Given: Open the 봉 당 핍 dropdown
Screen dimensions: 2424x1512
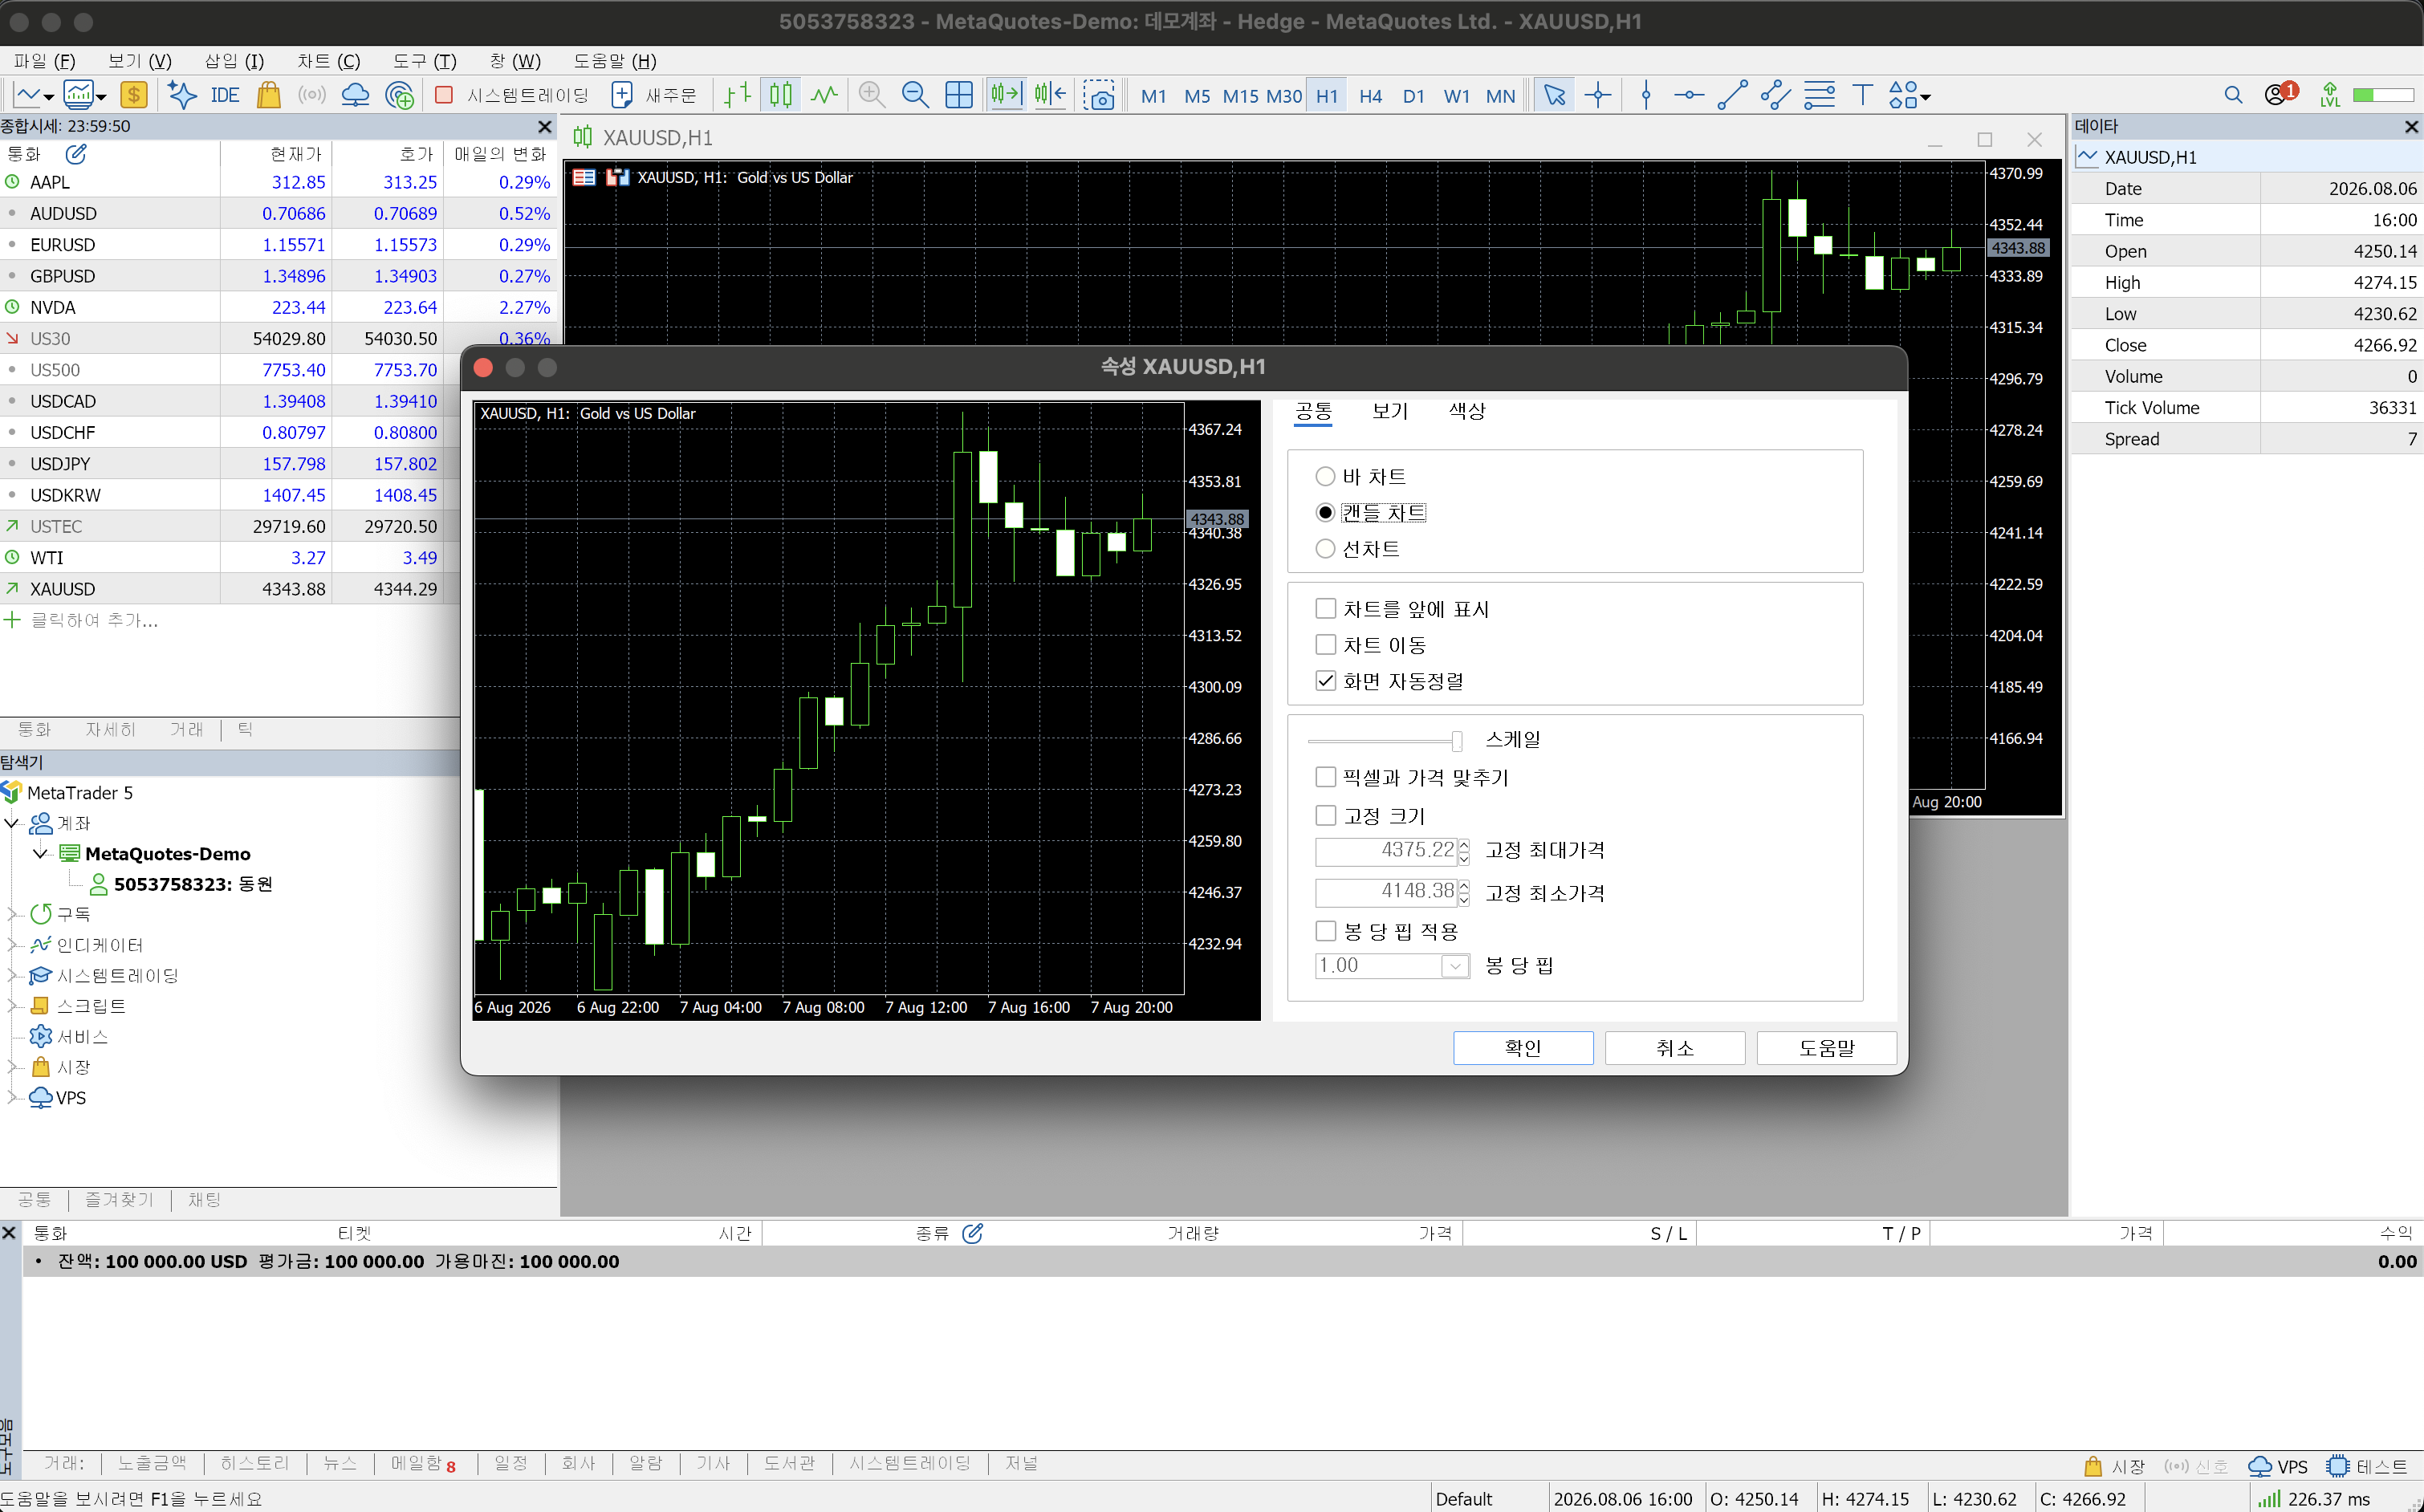Looking at the screenshot, I should (x=1455, y=966).
